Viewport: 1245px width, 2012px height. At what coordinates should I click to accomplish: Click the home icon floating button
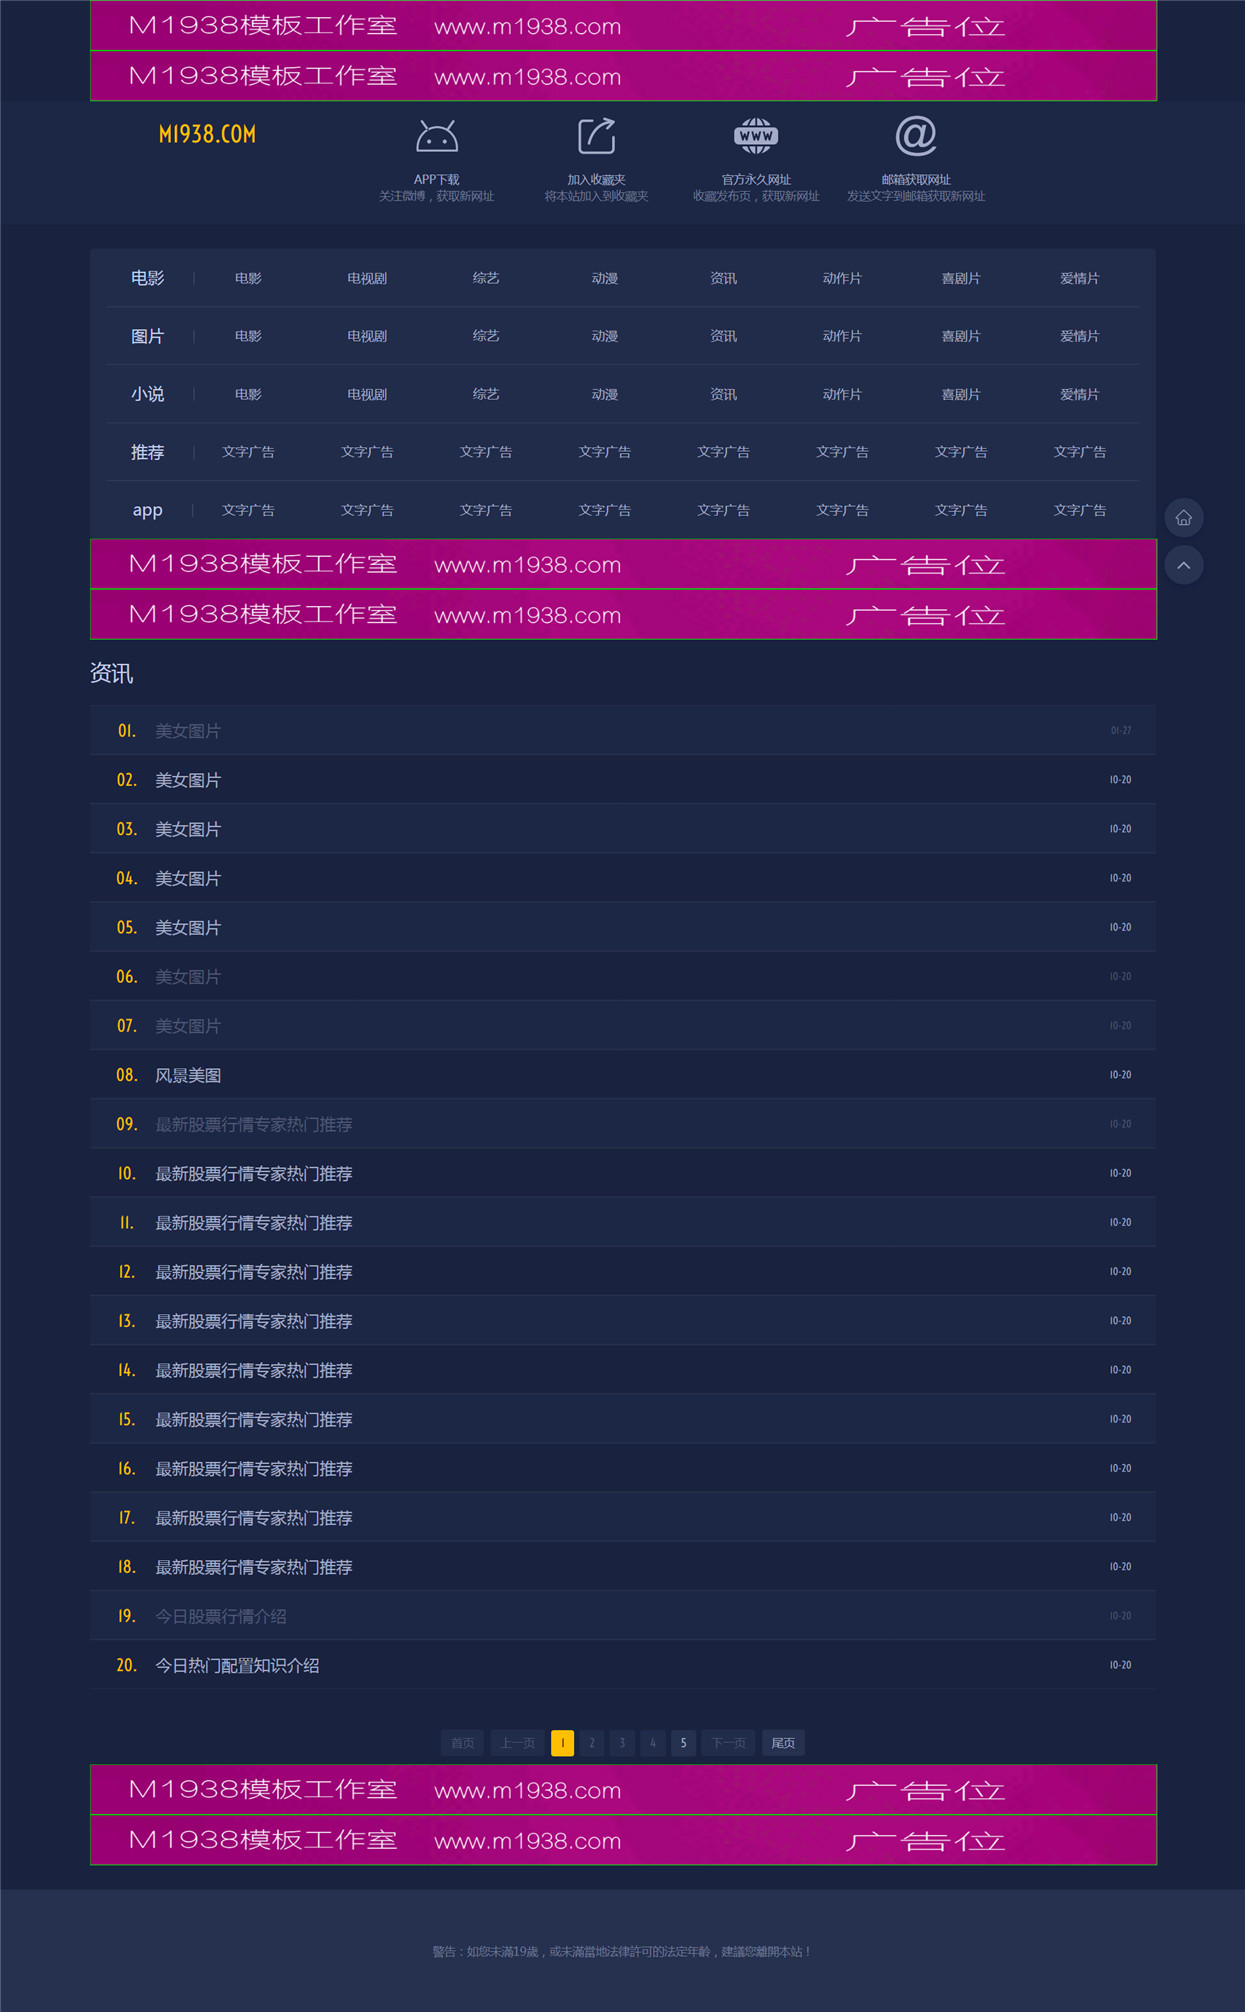point(1184,517)
